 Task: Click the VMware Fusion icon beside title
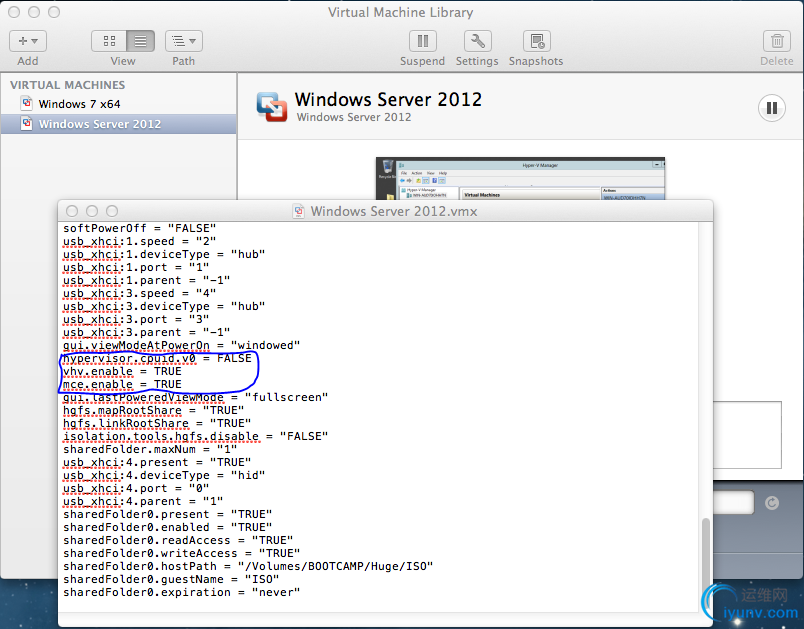(272, 107)
